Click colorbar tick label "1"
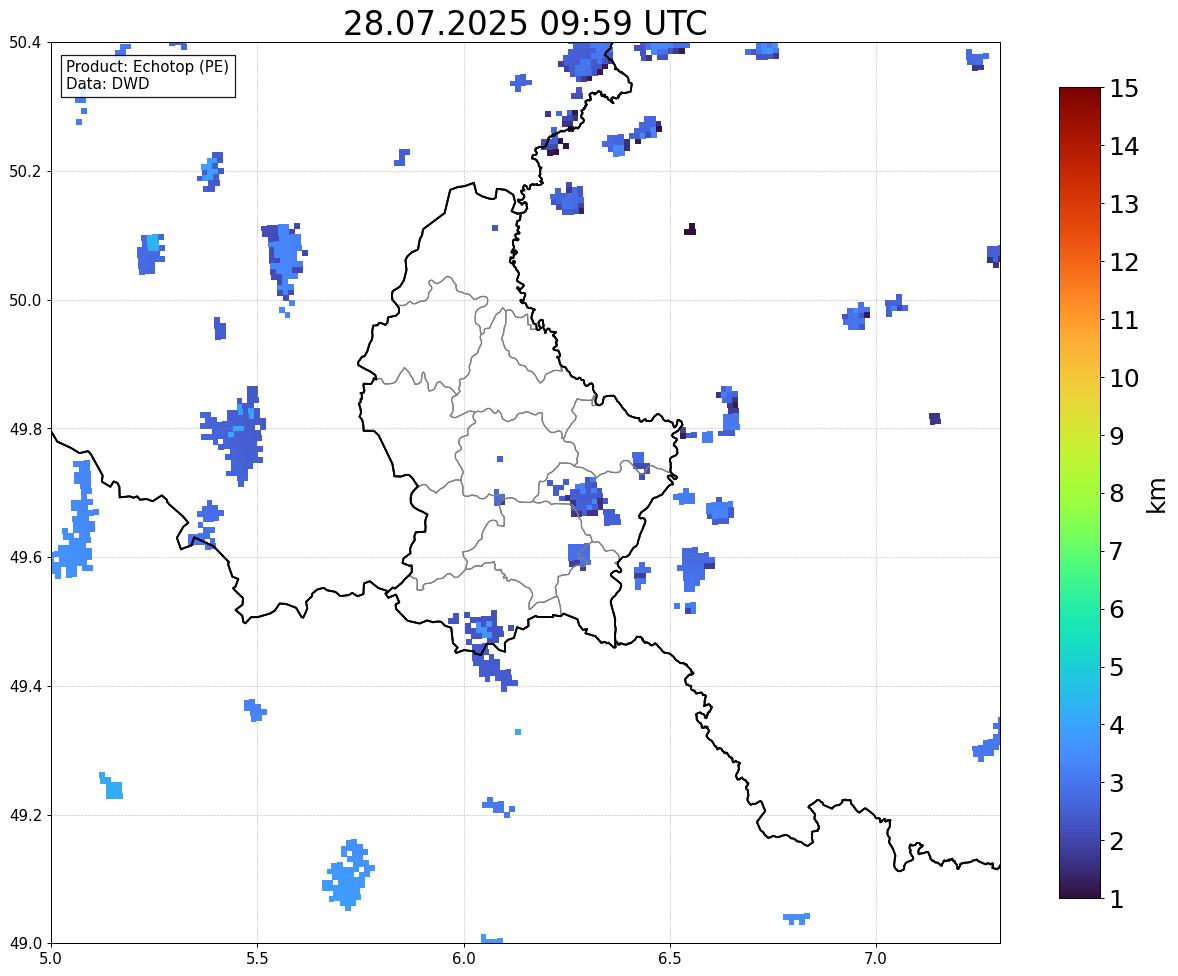The width and height of the screenshot is (1178, 976). (1117, 899)
